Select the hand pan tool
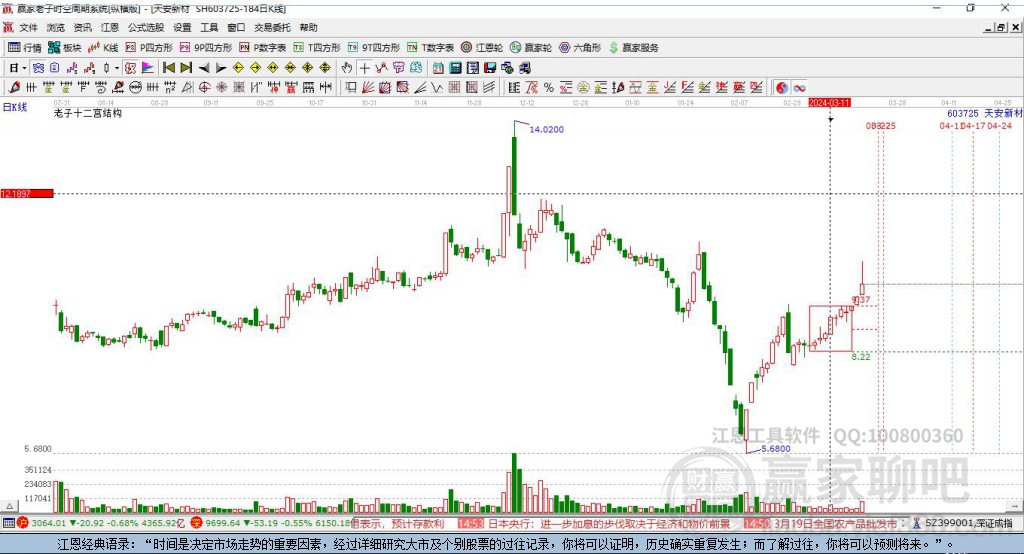1024x554 pixels. click(346, 68)
